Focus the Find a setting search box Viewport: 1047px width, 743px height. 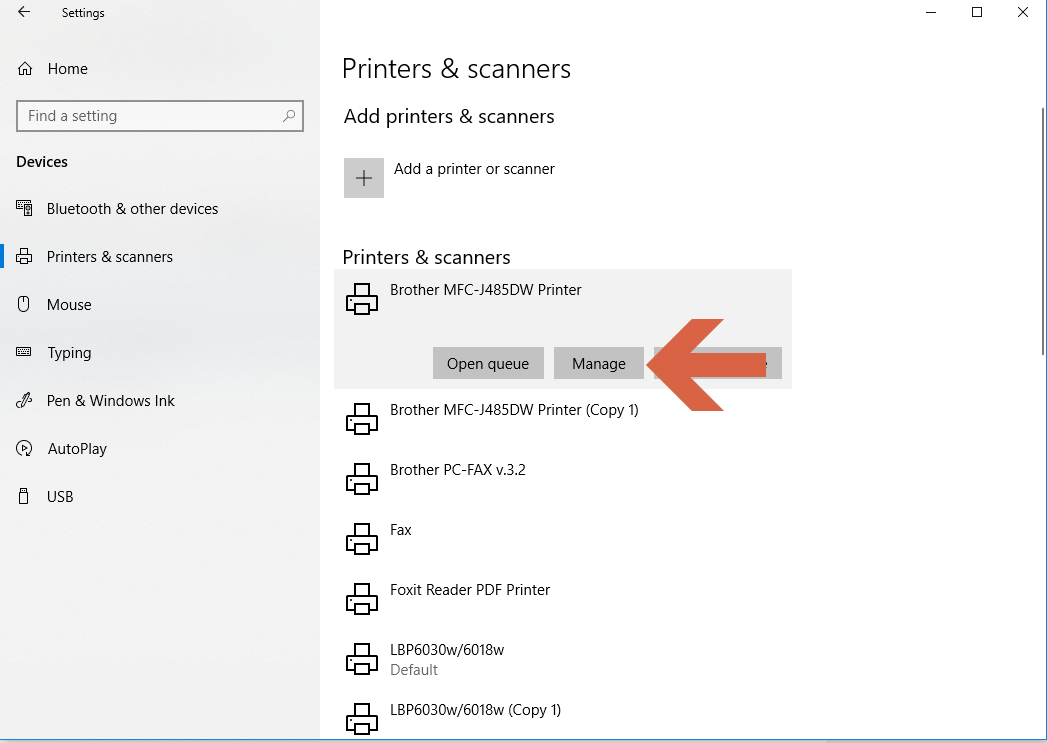160,116
